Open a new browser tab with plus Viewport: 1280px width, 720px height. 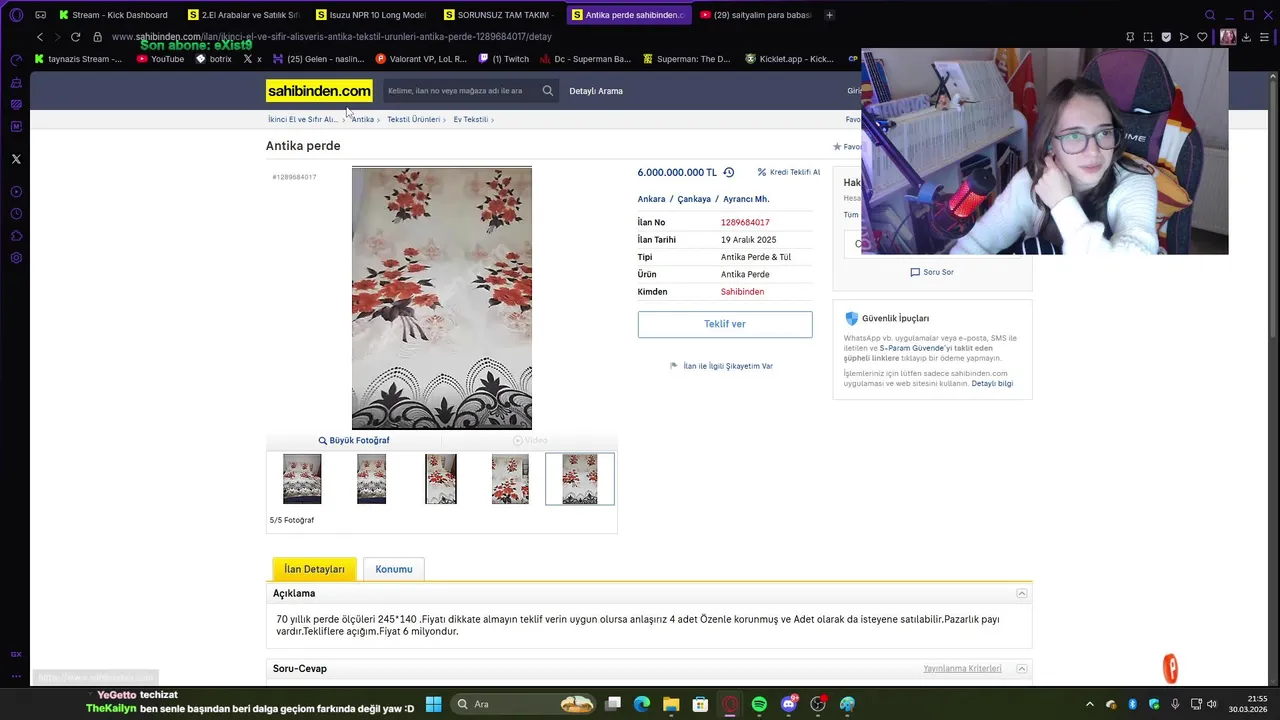click(x=829, y=15)
